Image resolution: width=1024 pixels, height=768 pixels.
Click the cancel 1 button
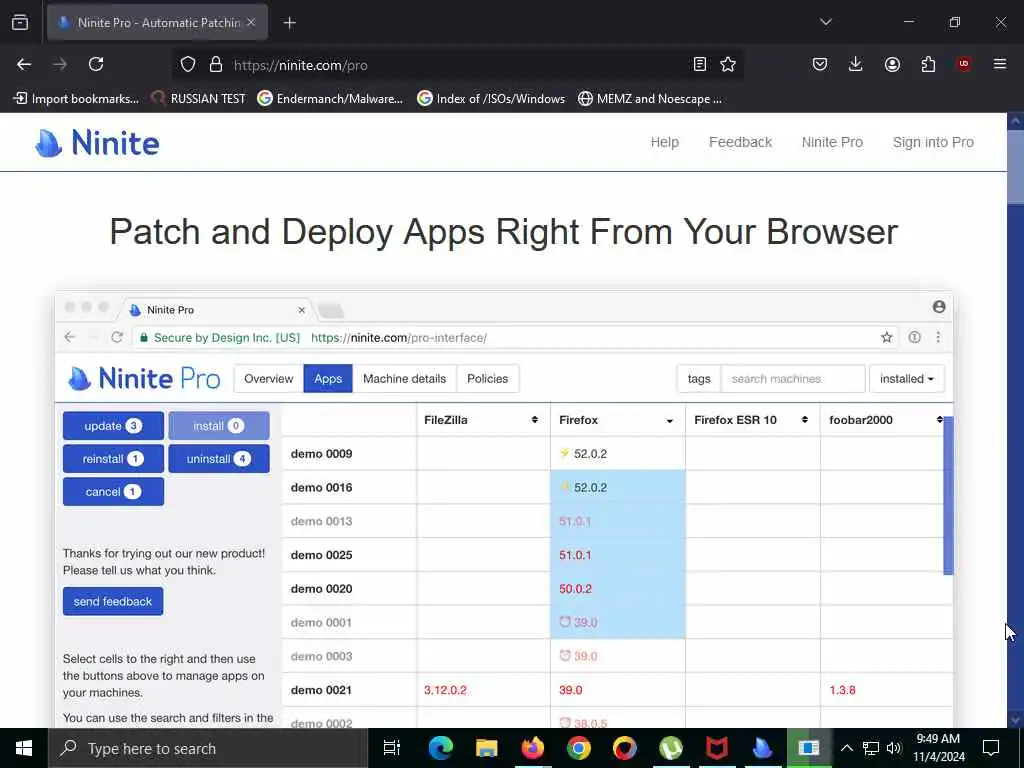113,492
